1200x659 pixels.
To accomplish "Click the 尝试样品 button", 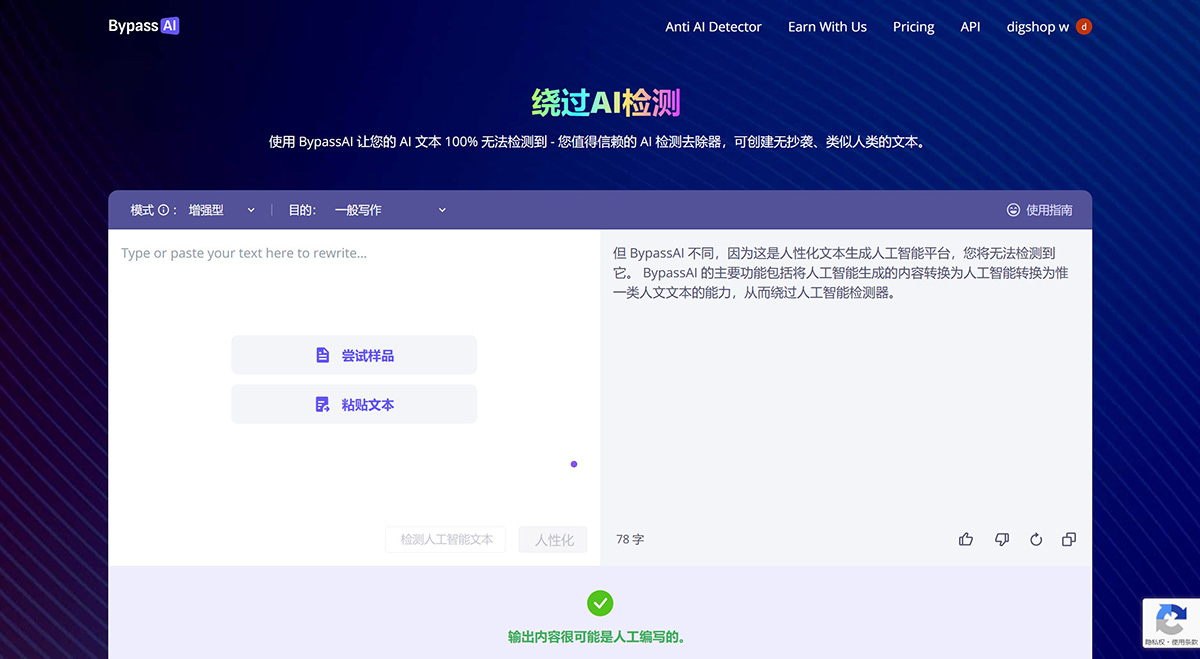I will [354, 355].
